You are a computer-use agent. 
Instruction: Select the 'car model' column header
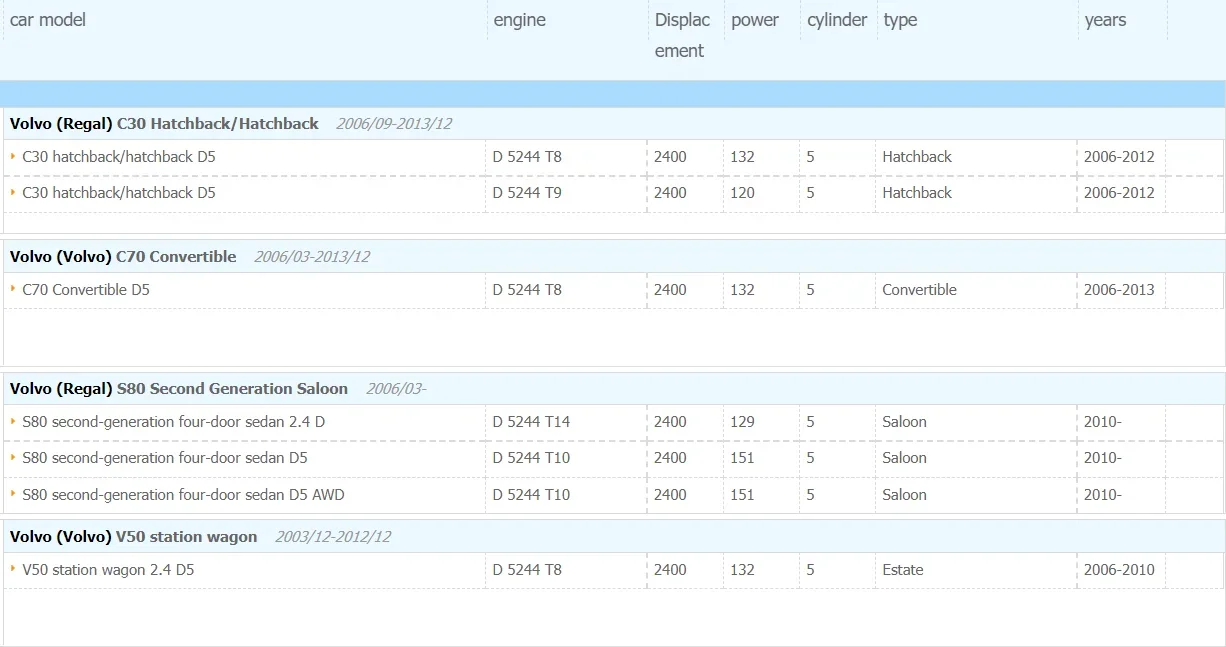pos(48,20)
